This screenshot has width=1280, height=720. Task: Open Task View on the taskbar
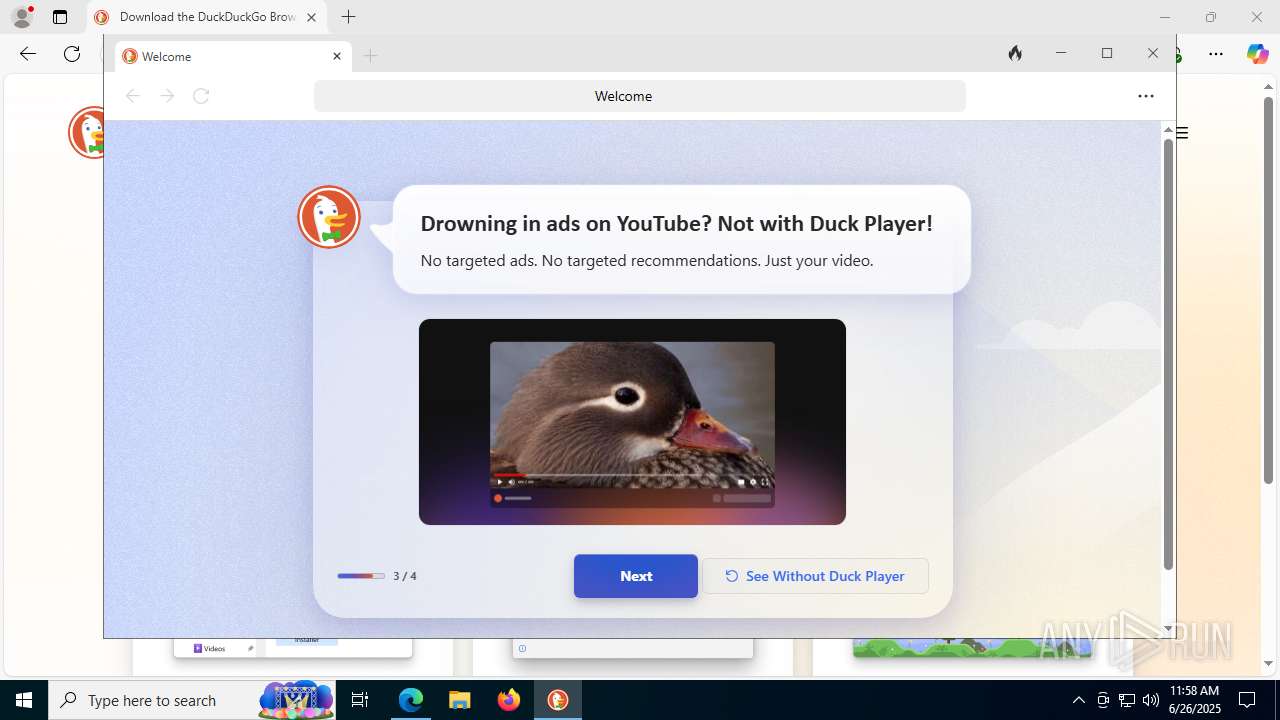point(361,700)
